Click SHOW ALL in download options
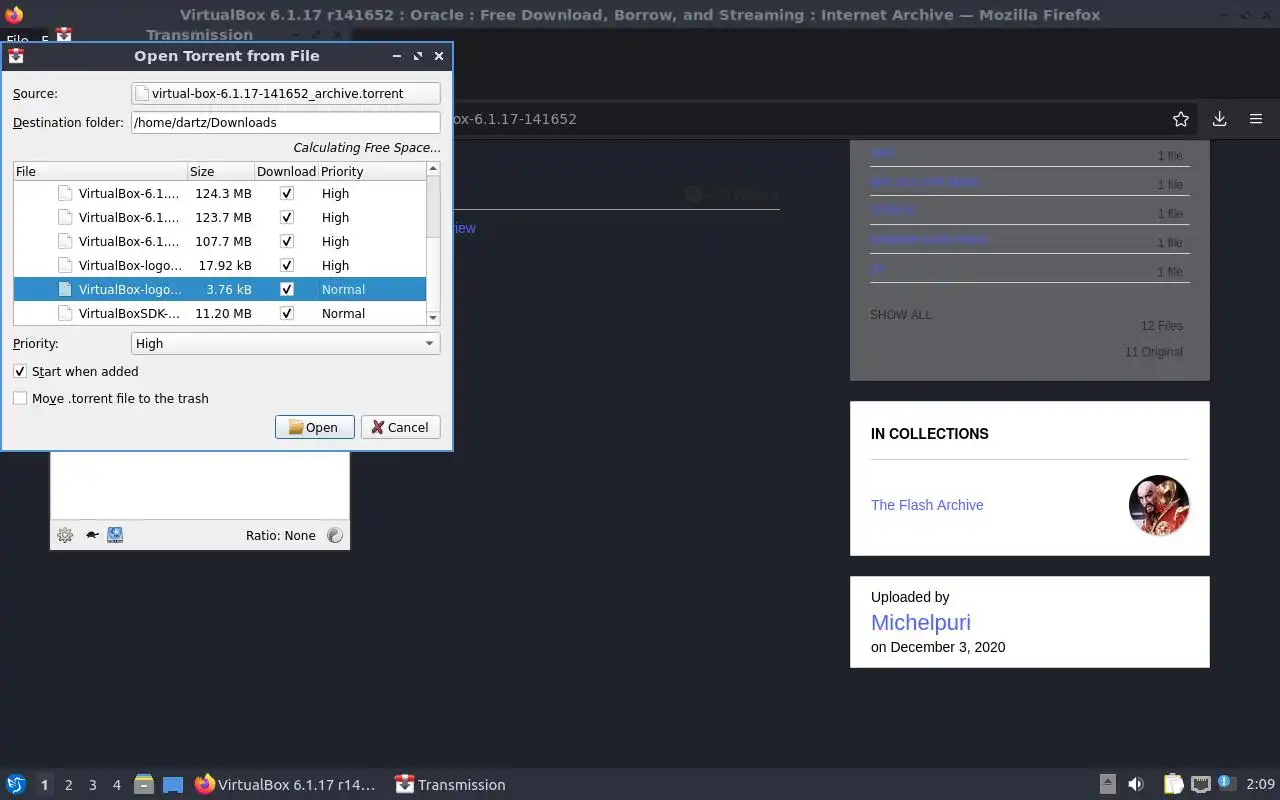Screen dimensions: 1280x800 point(900,314)
